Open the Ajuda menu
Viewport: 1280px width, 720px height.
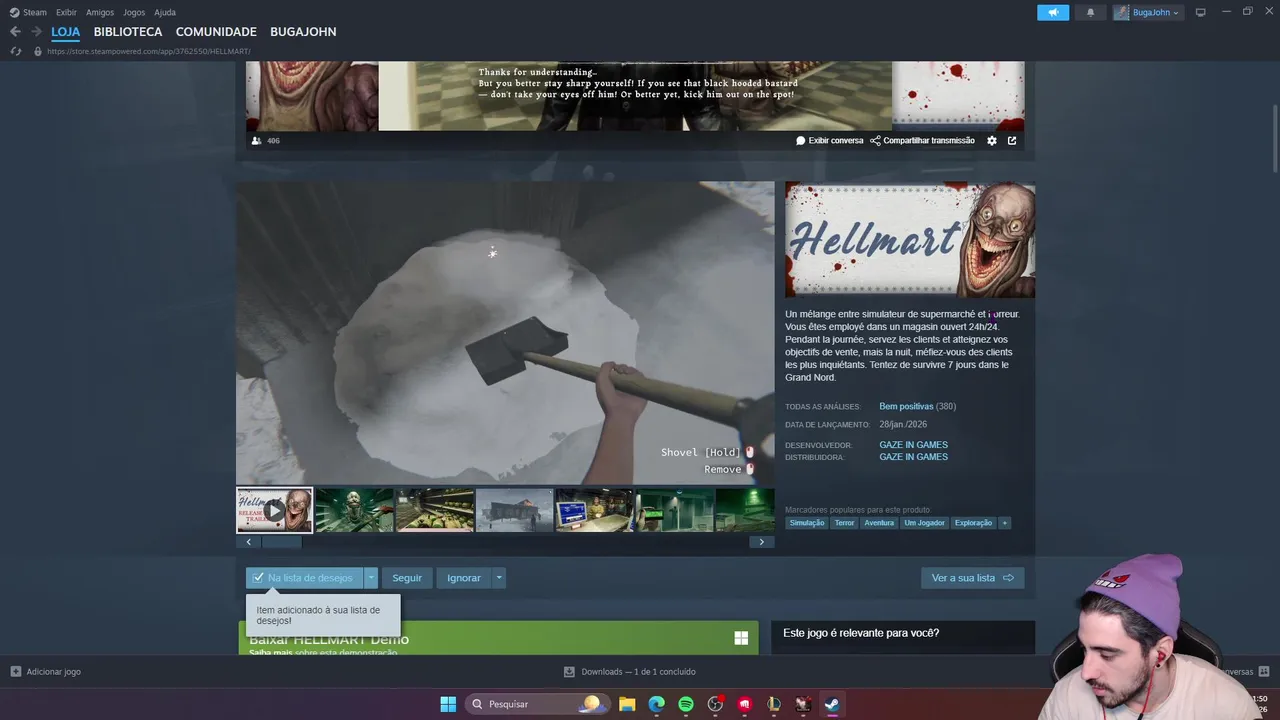click(165, 12)
